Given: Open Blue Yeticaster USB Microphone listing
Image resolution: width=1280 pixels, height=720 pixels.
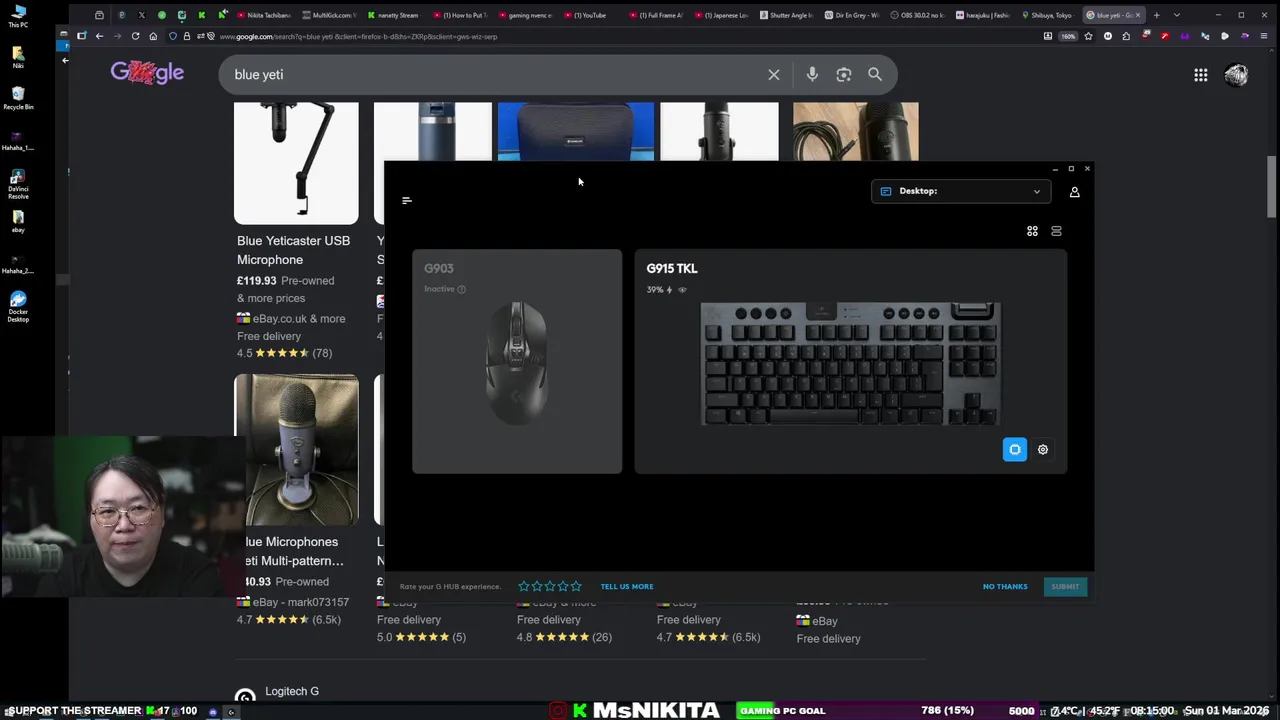Looking at the screenshot, I should 293,250.
